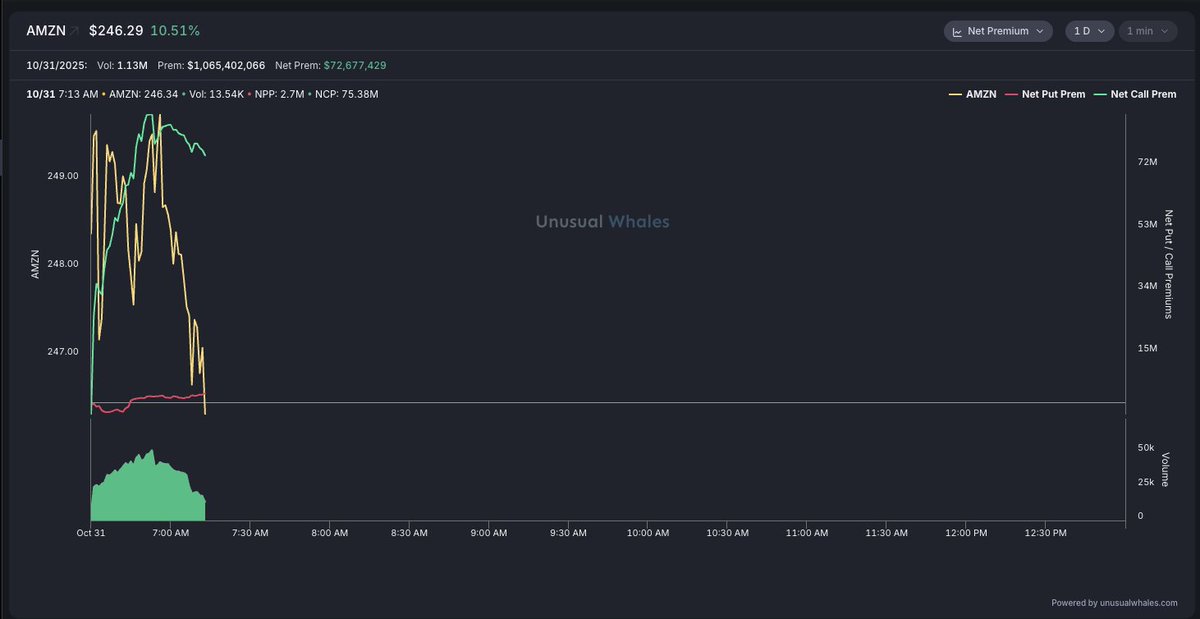1200x619 pixels.
Task: Click the AMZN ticker symbol title
Action: [46, 31]
